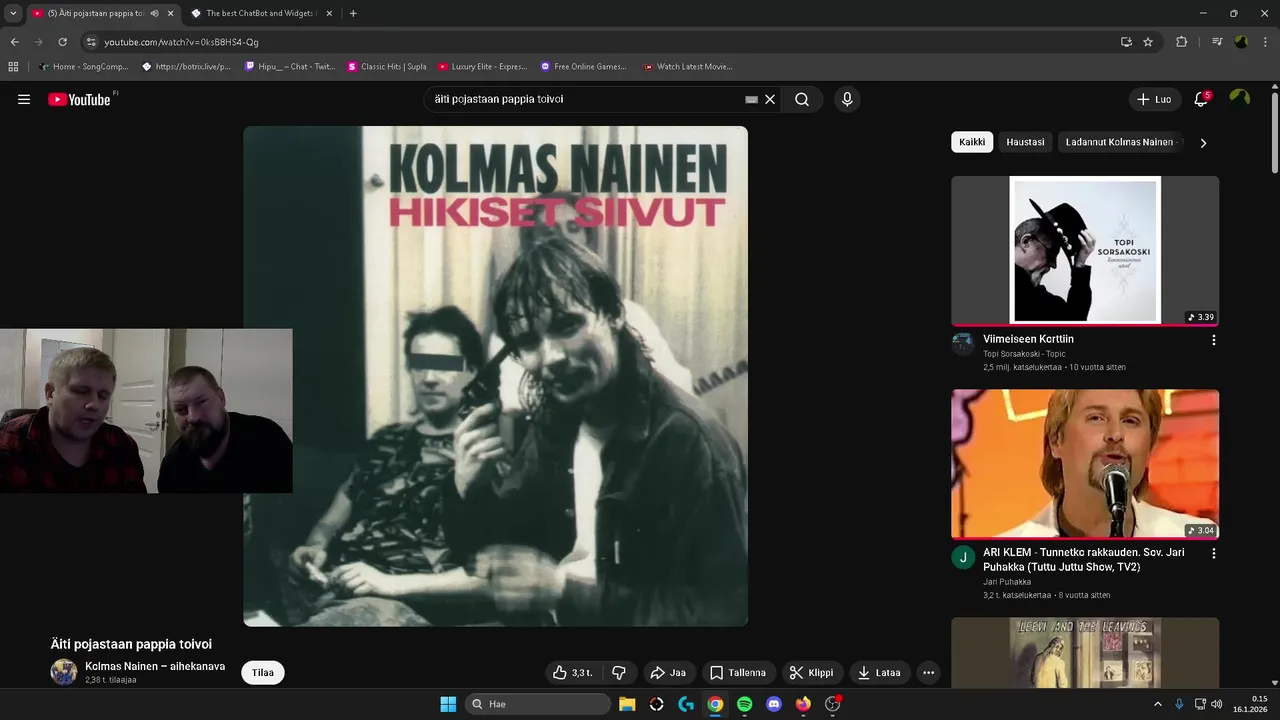Screen dimensions: 1280x720
Task: Open Luxury Elite bookmark
Action: 482,67
